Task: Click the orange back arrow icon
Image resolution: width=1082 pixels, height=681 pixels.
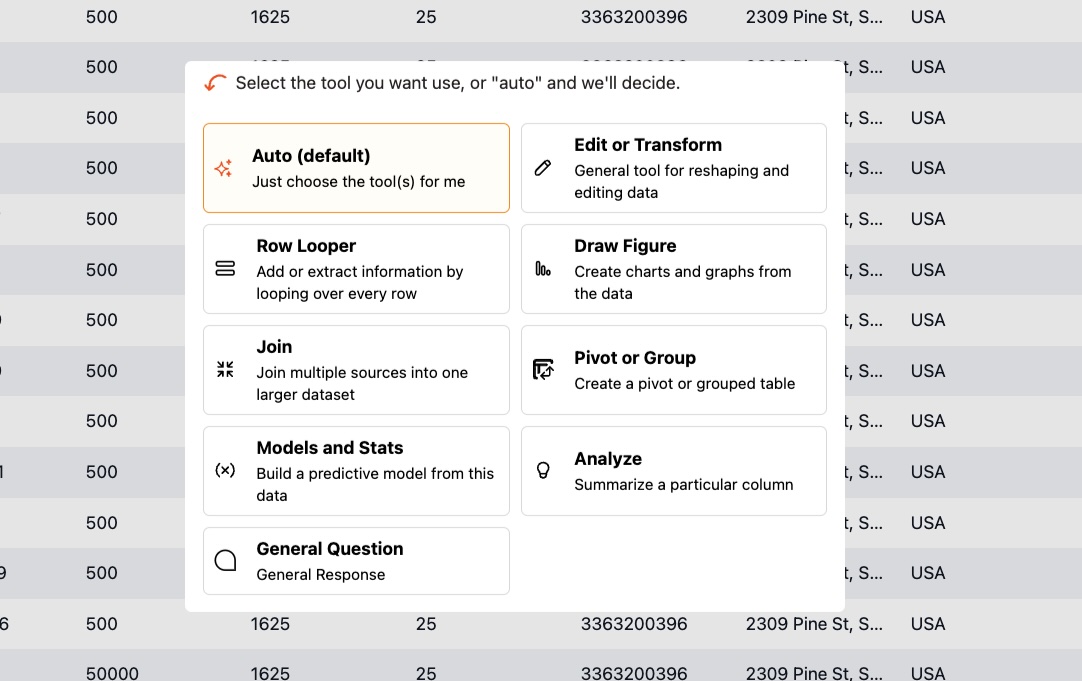Action: pos(215,83)
